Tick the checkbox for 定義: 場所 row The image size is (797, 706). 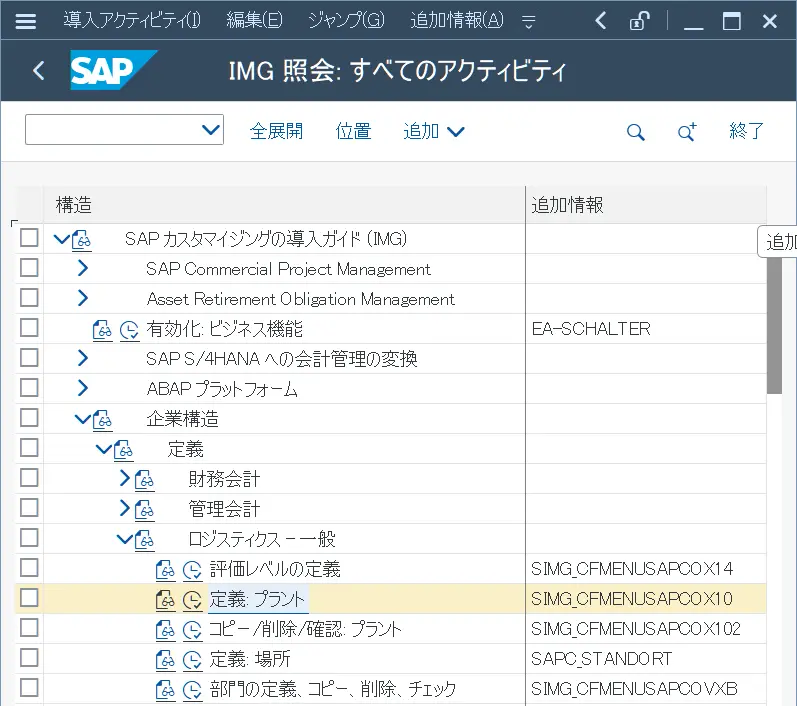click(29, 657)
